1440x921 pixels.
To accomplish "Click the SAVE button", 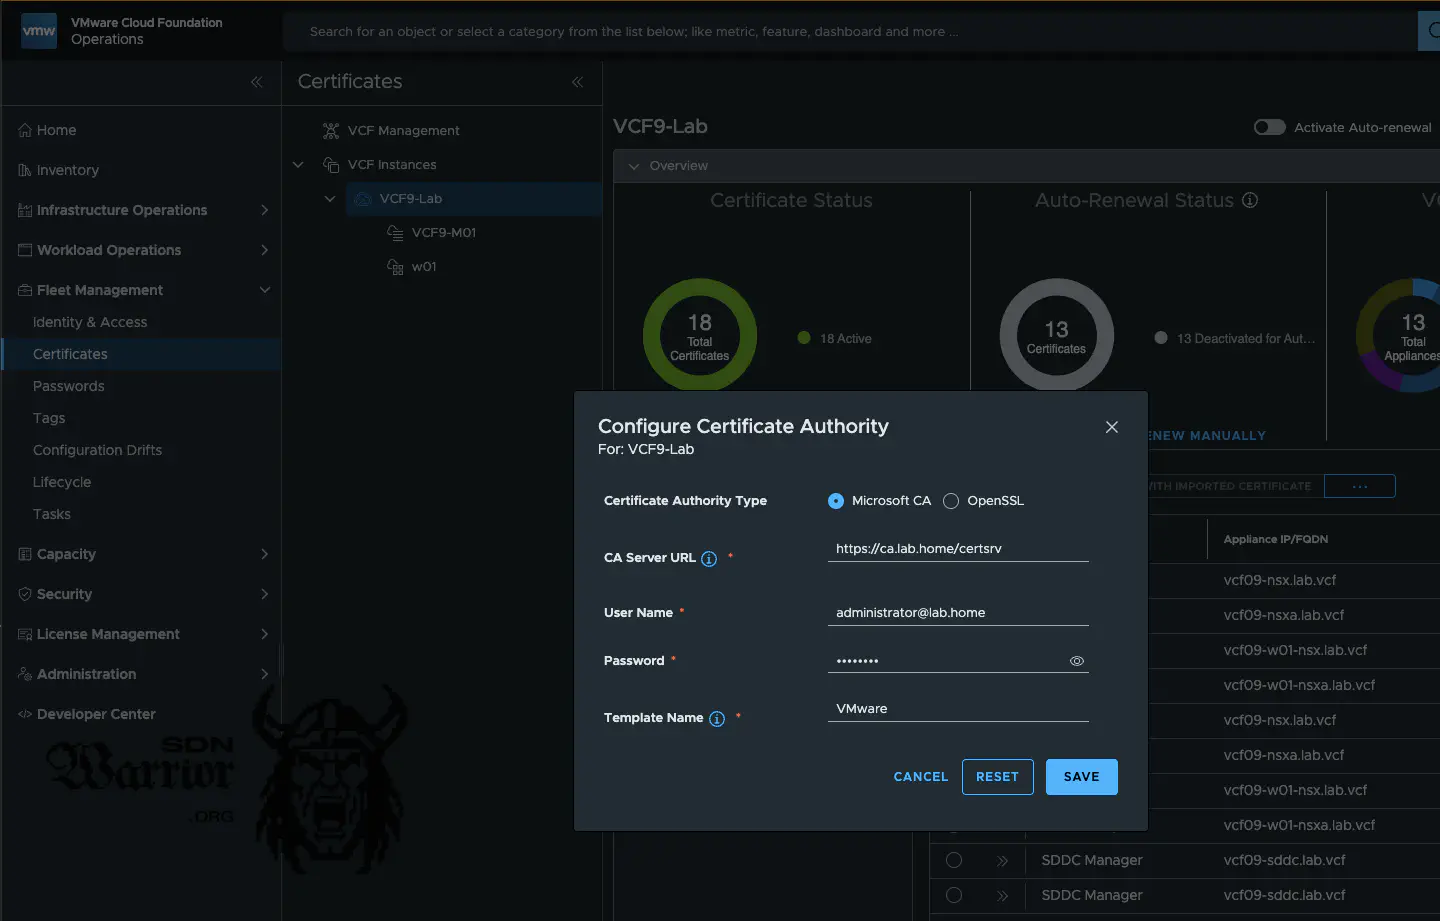I will pyautogui.click(x=1082, y=777).
